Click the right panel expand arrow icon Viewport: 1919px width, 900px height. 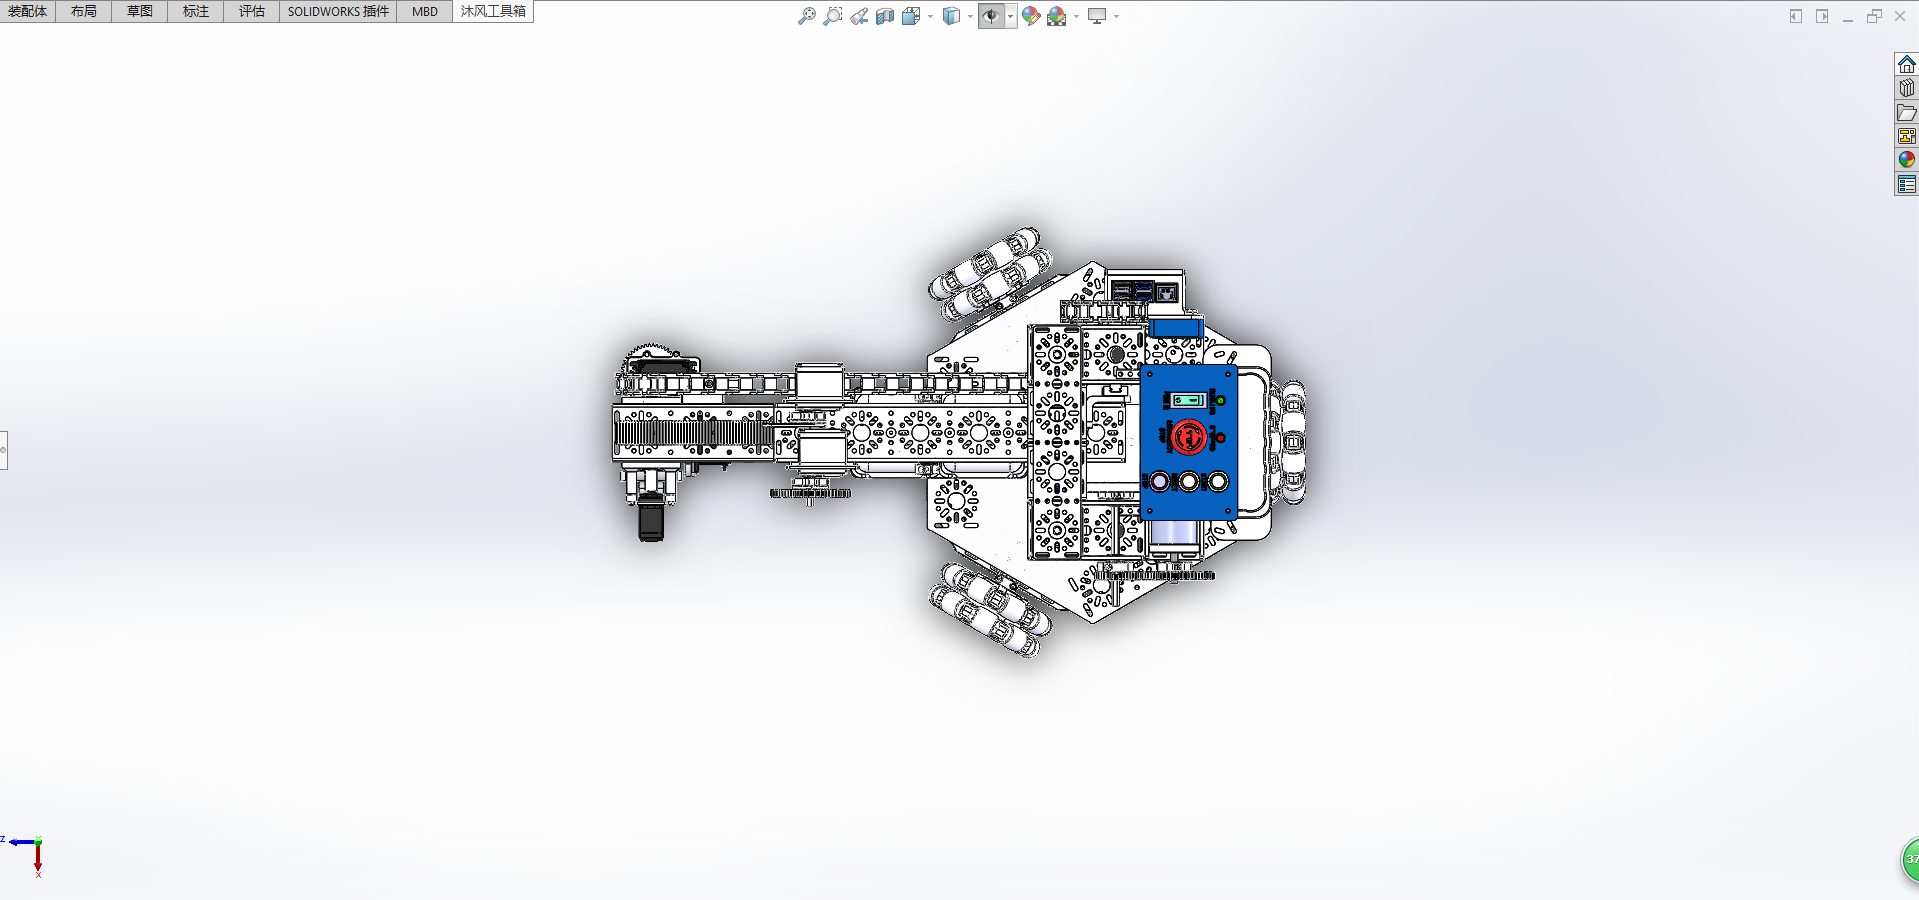1822,16
